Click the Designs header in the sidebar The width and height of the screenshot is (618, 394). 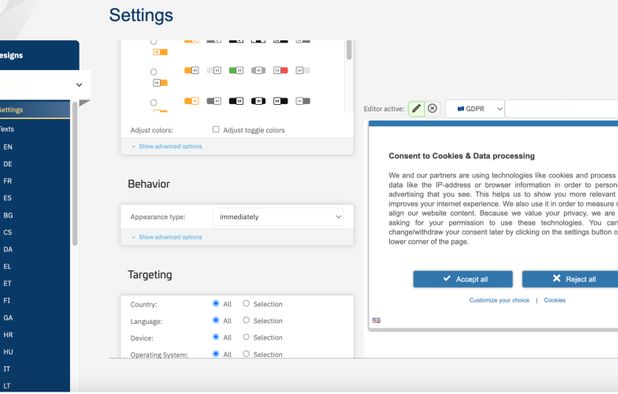pos(39,55)
